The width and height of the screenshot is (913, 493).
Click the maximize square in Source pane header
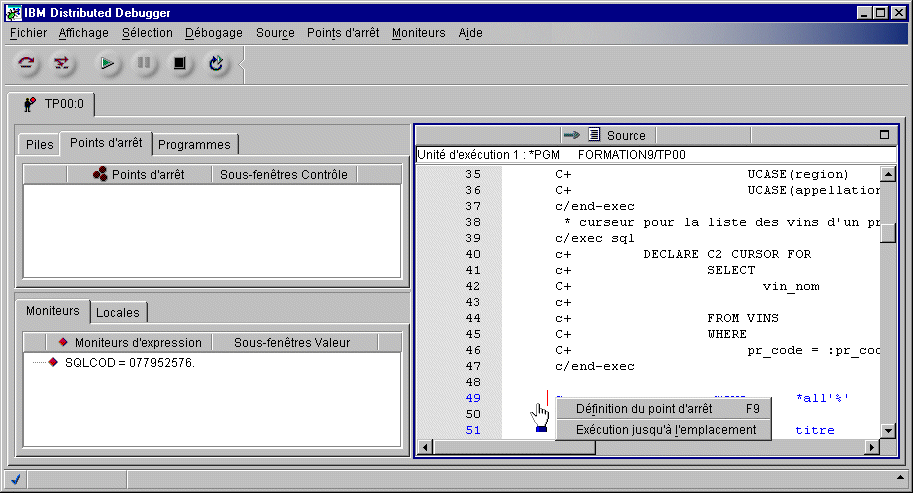(884, 134)
